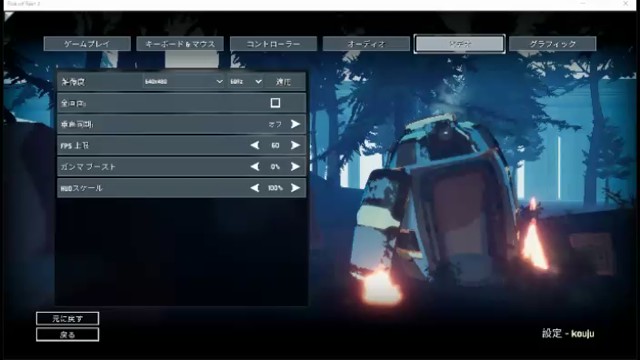Decrease FPS limit with left arrow
Screen dimensions: 640x360
(x=255, y=145)
